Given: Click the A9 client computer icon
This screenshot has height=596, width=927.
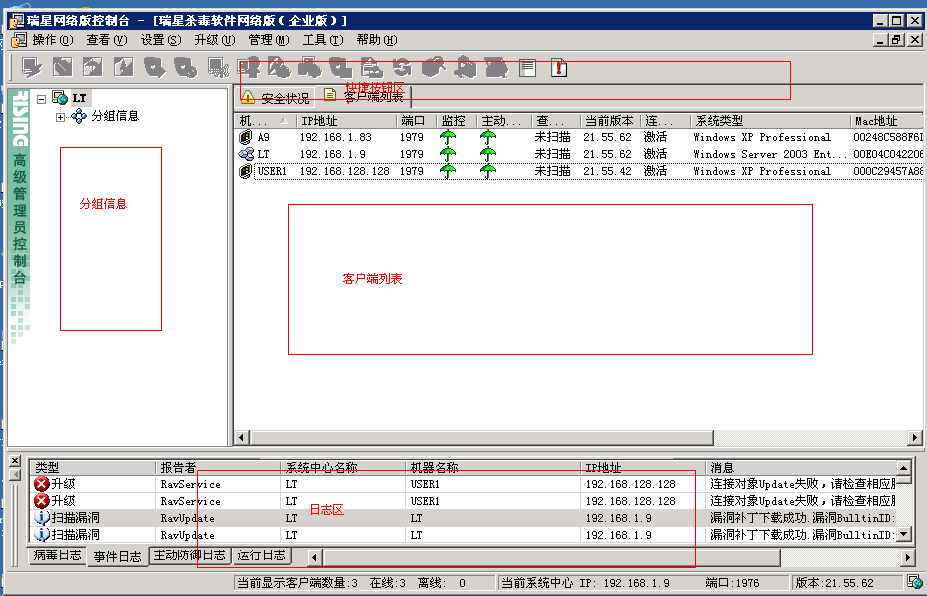Looking at the screenshot, I should pyautogui.click(x=245, y=137).
